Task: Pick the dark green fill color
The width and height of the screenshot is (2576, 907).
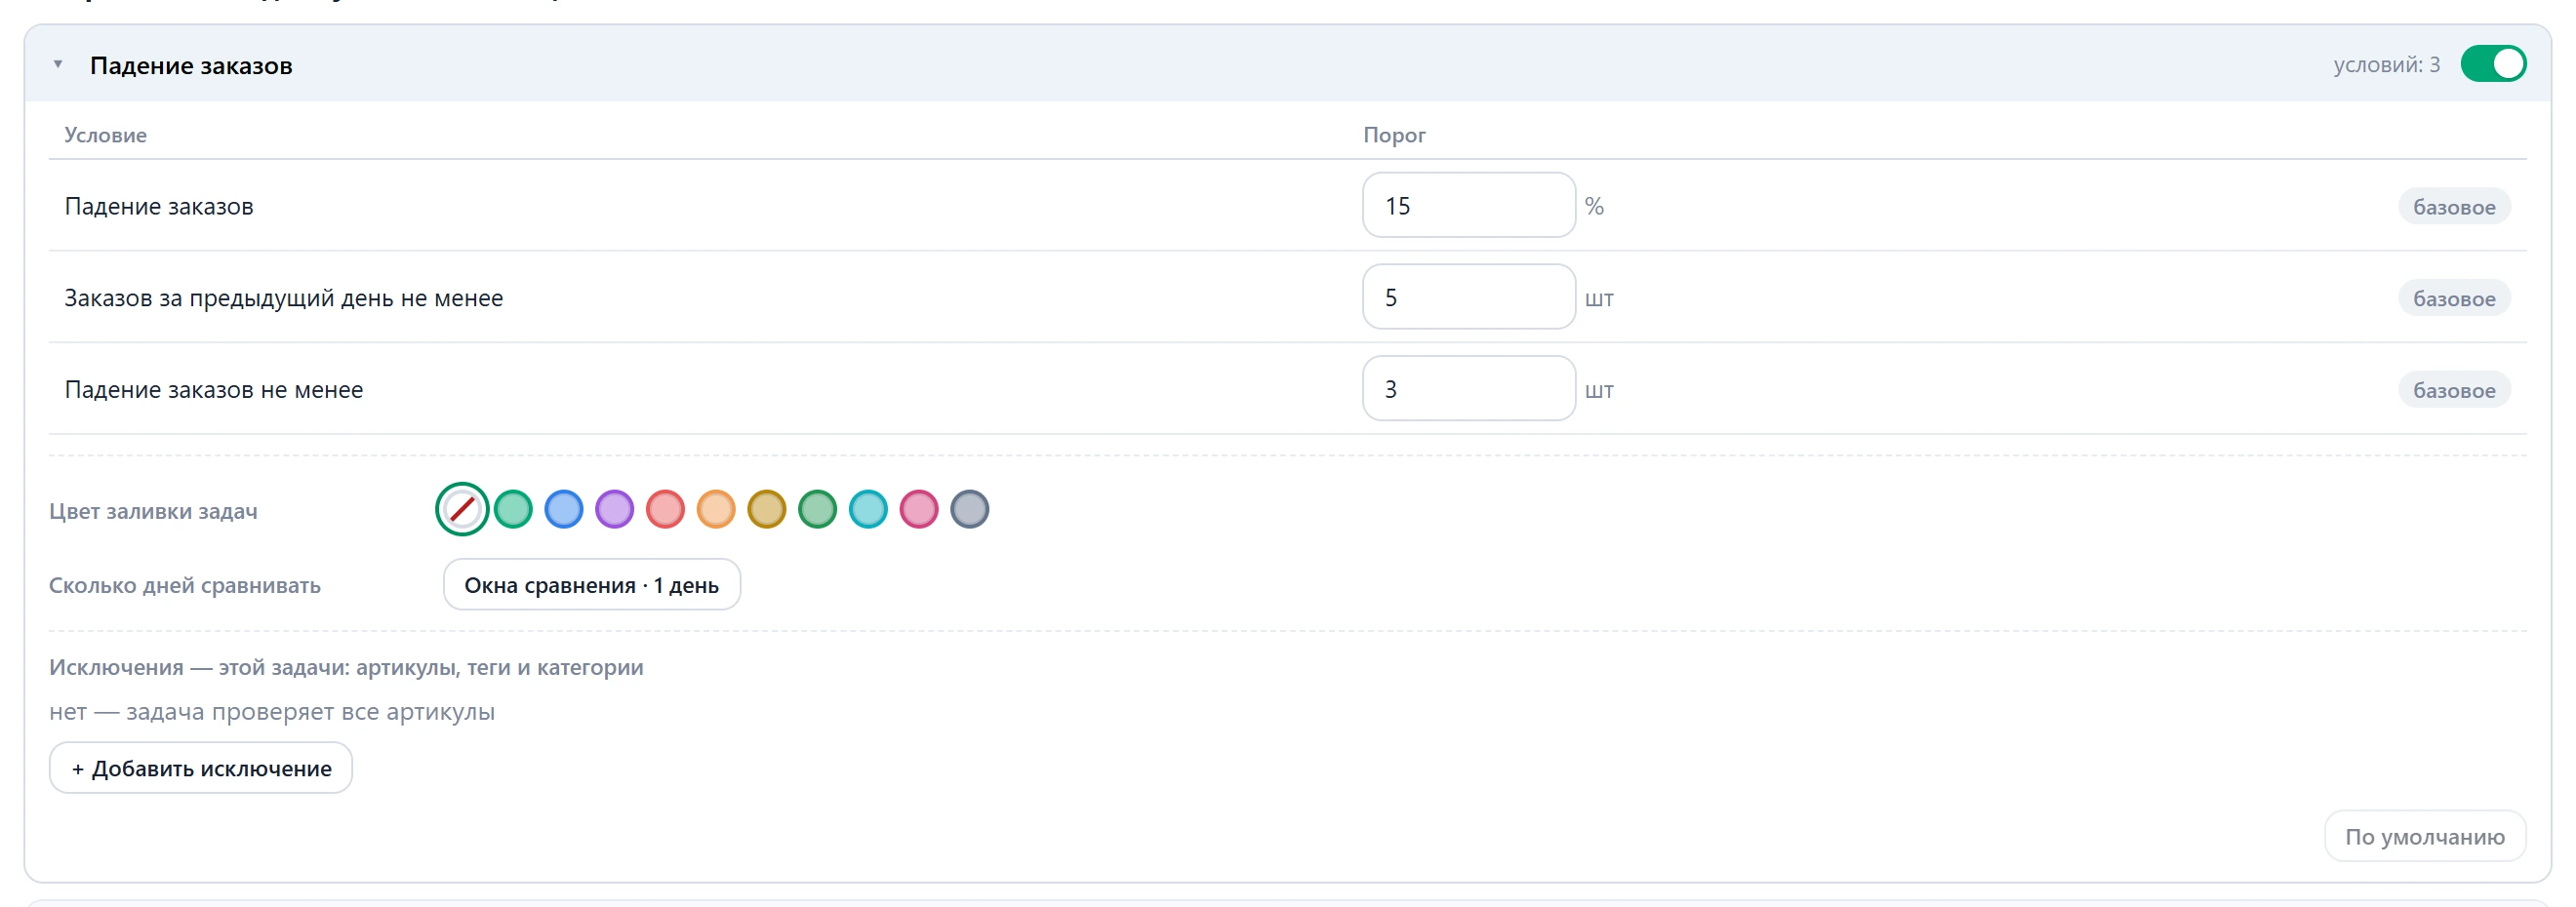Action: 818,510
